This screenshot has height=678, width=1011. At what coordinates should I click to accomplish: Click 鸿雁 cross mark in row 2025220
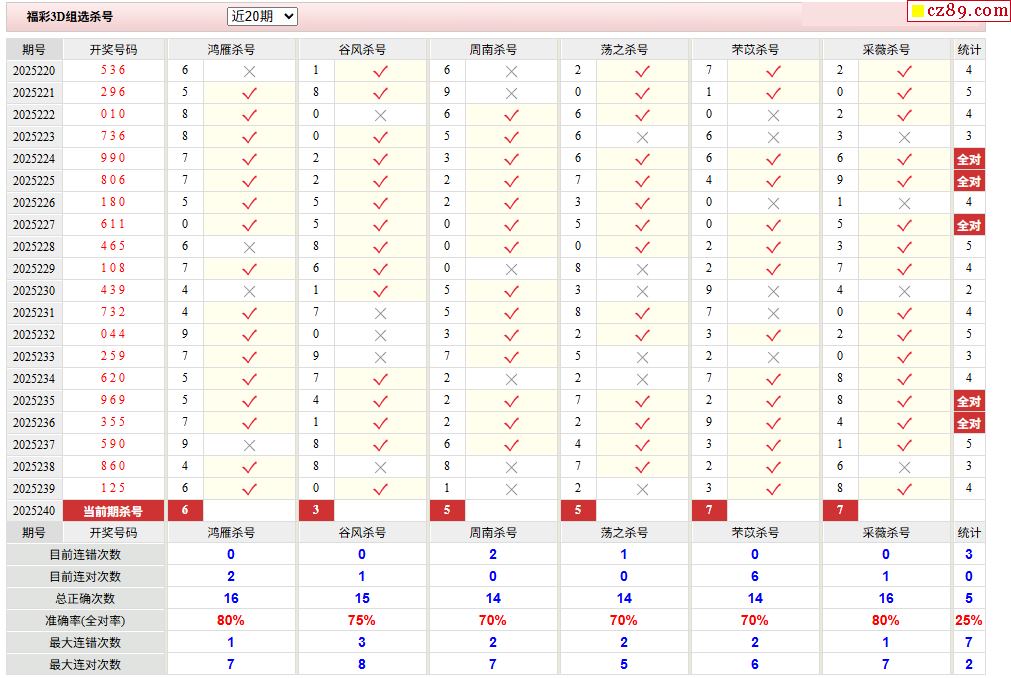point(250,72)
